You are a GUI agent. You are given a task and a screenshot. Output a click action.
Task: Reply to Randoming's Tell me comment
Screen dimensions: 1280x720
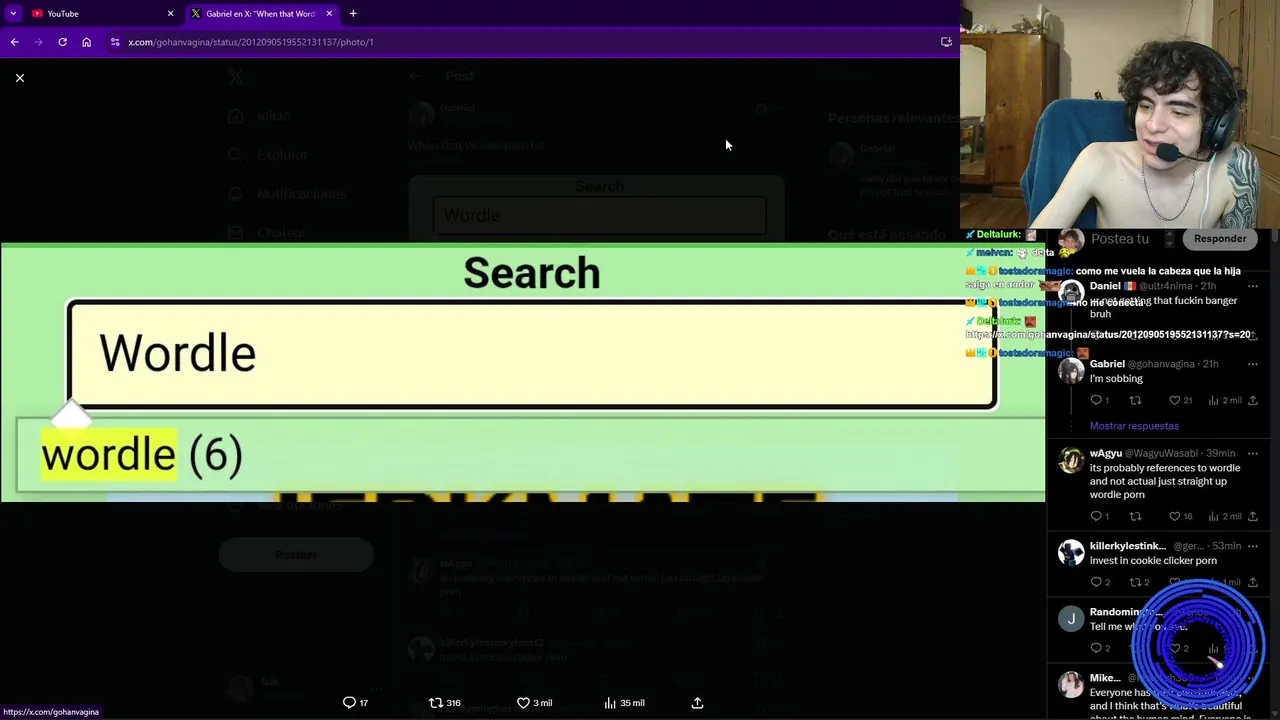pos(1098,648)
